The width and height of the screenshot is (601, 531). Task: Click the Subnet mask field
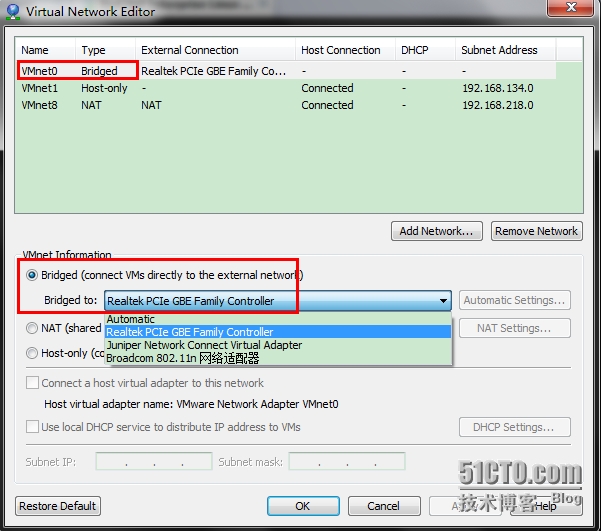tap(347, 461)
